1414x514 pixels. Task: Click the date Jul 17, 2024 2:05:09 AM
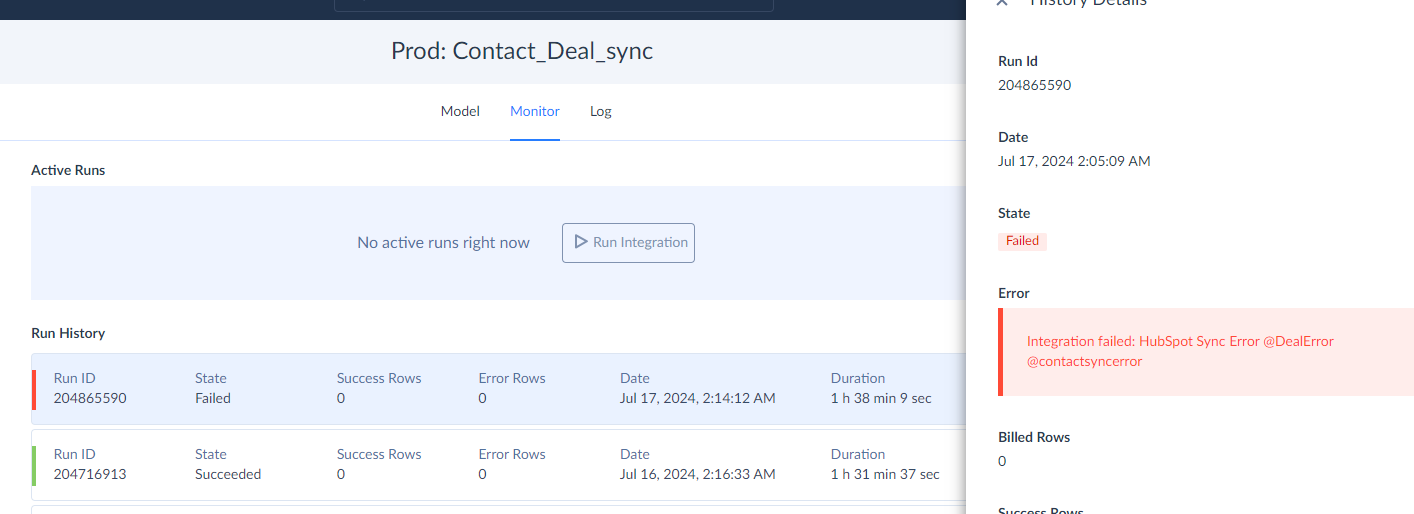point(1074,161)
